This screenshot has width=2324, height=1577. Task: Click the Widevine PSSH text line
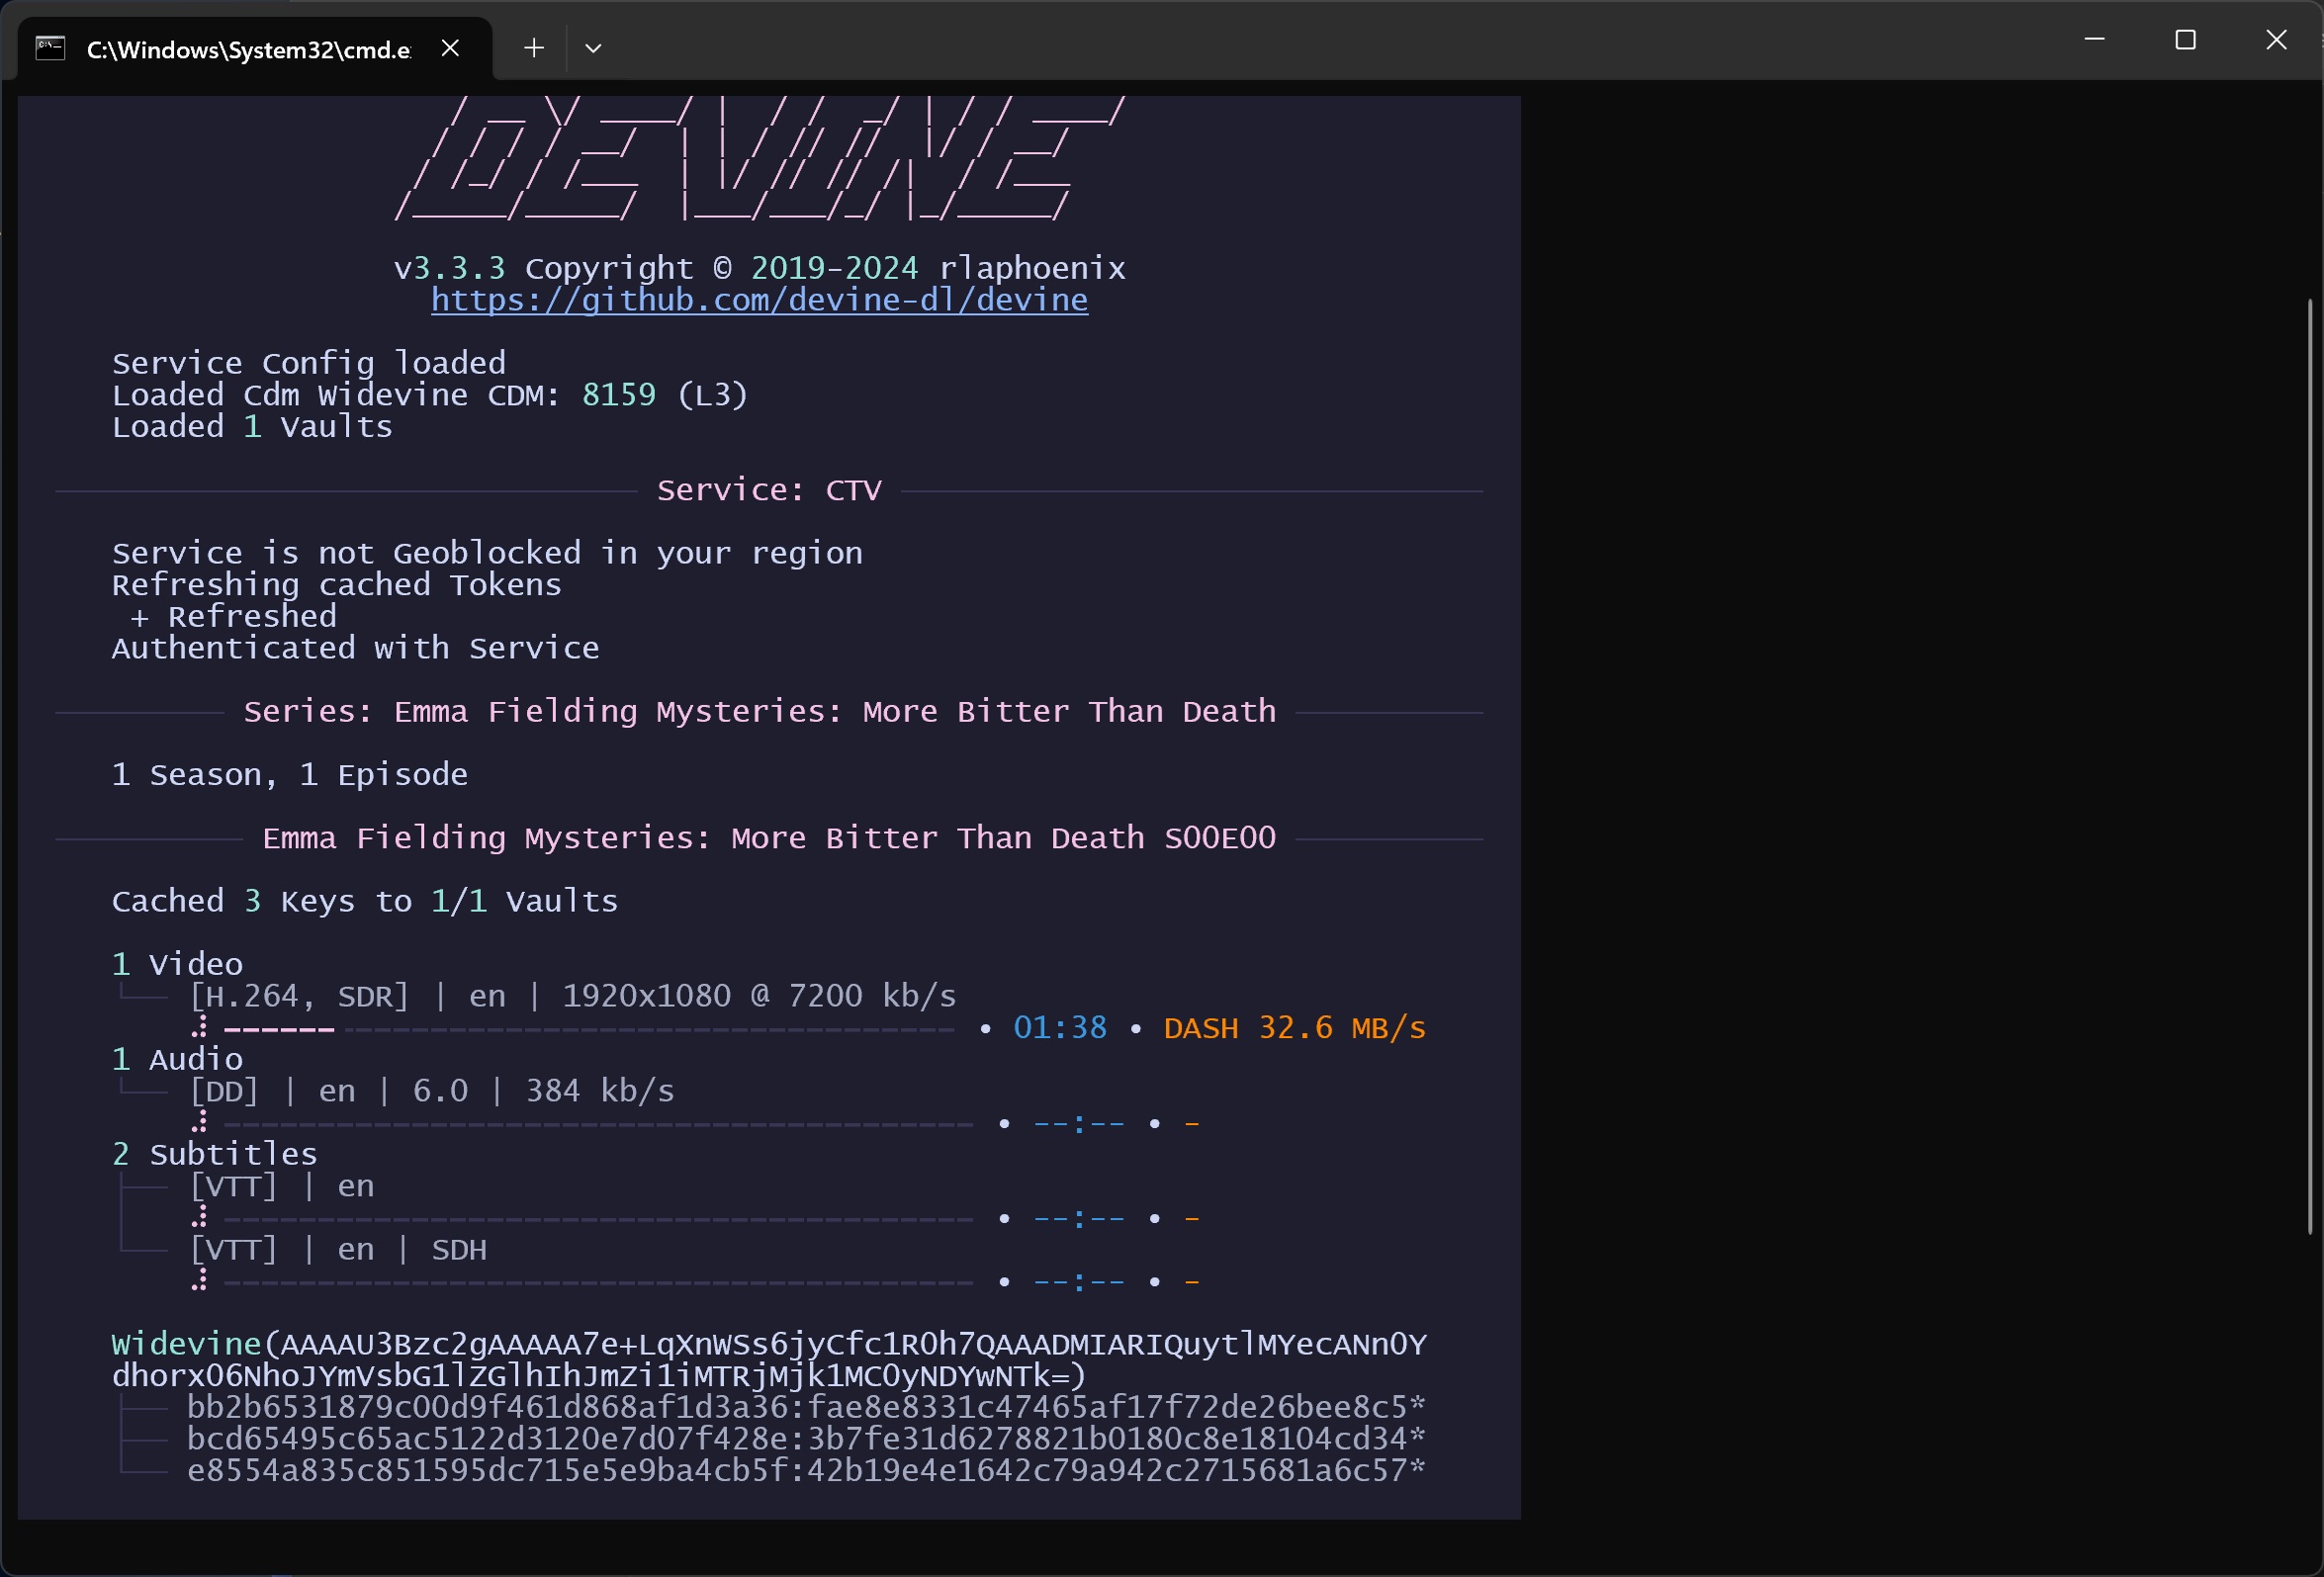768,1345
